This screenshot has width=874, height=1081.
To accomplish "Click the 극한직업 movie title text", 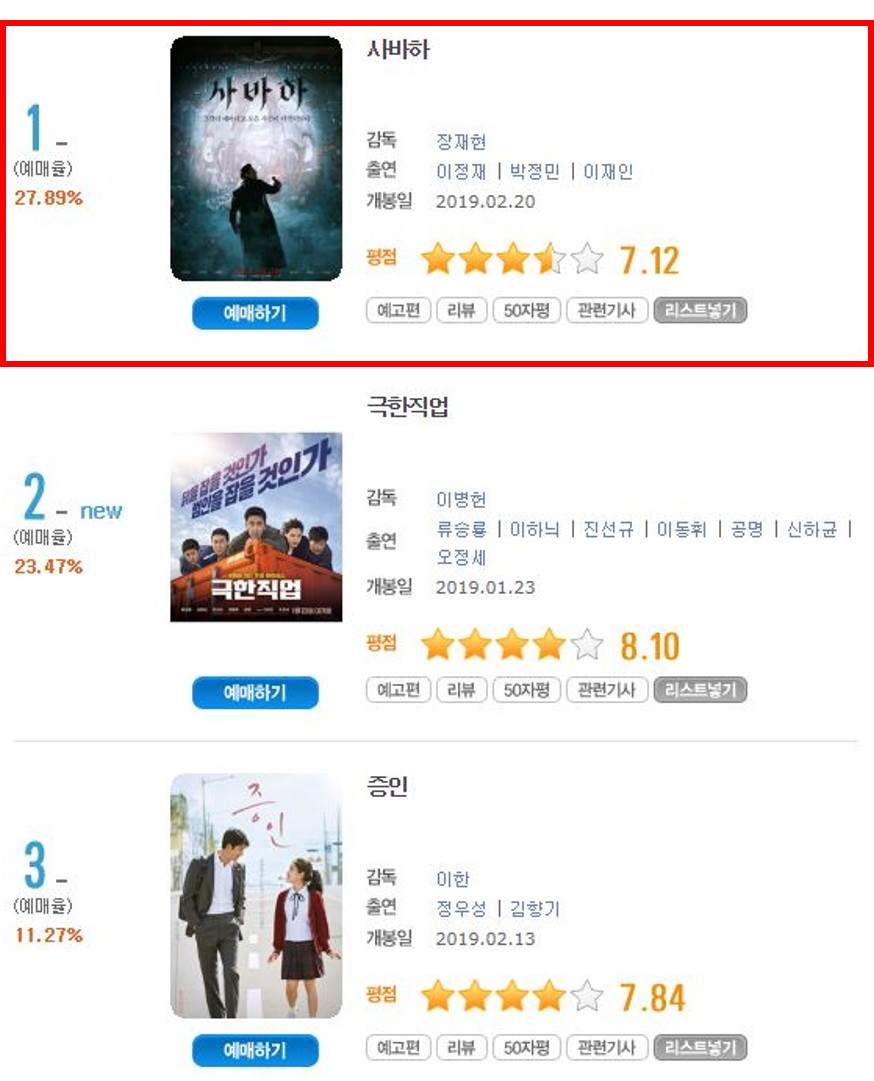I will [x=407, y=406].
